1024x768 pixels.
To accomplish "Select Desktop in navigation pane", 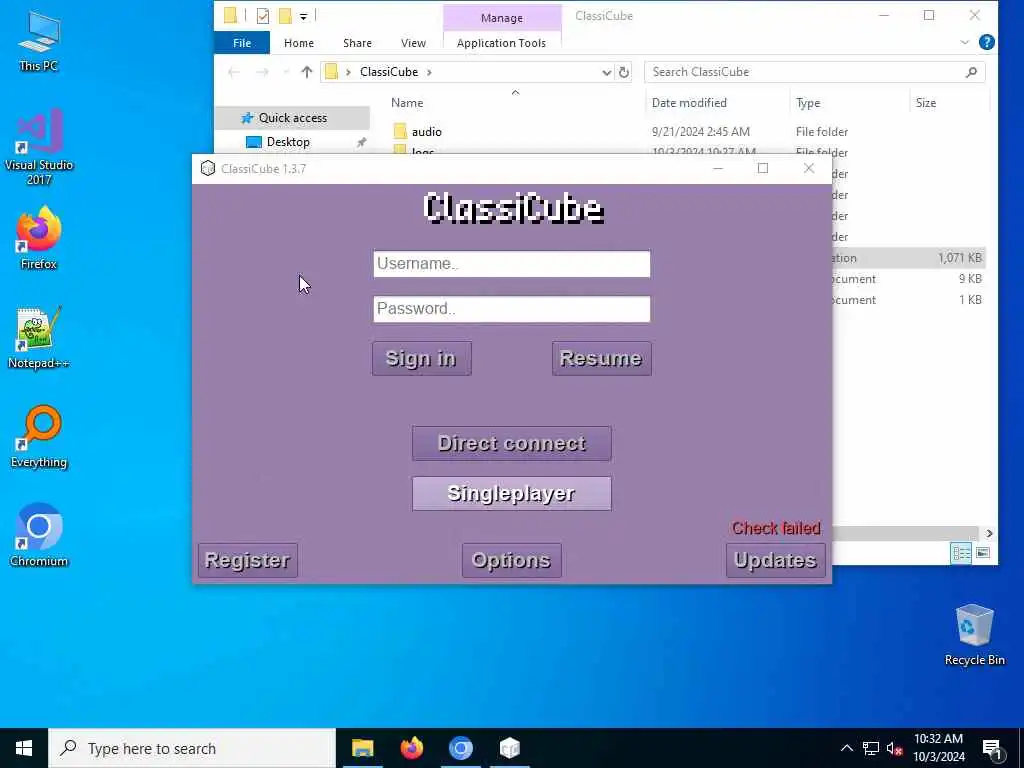I will [288, 142].
